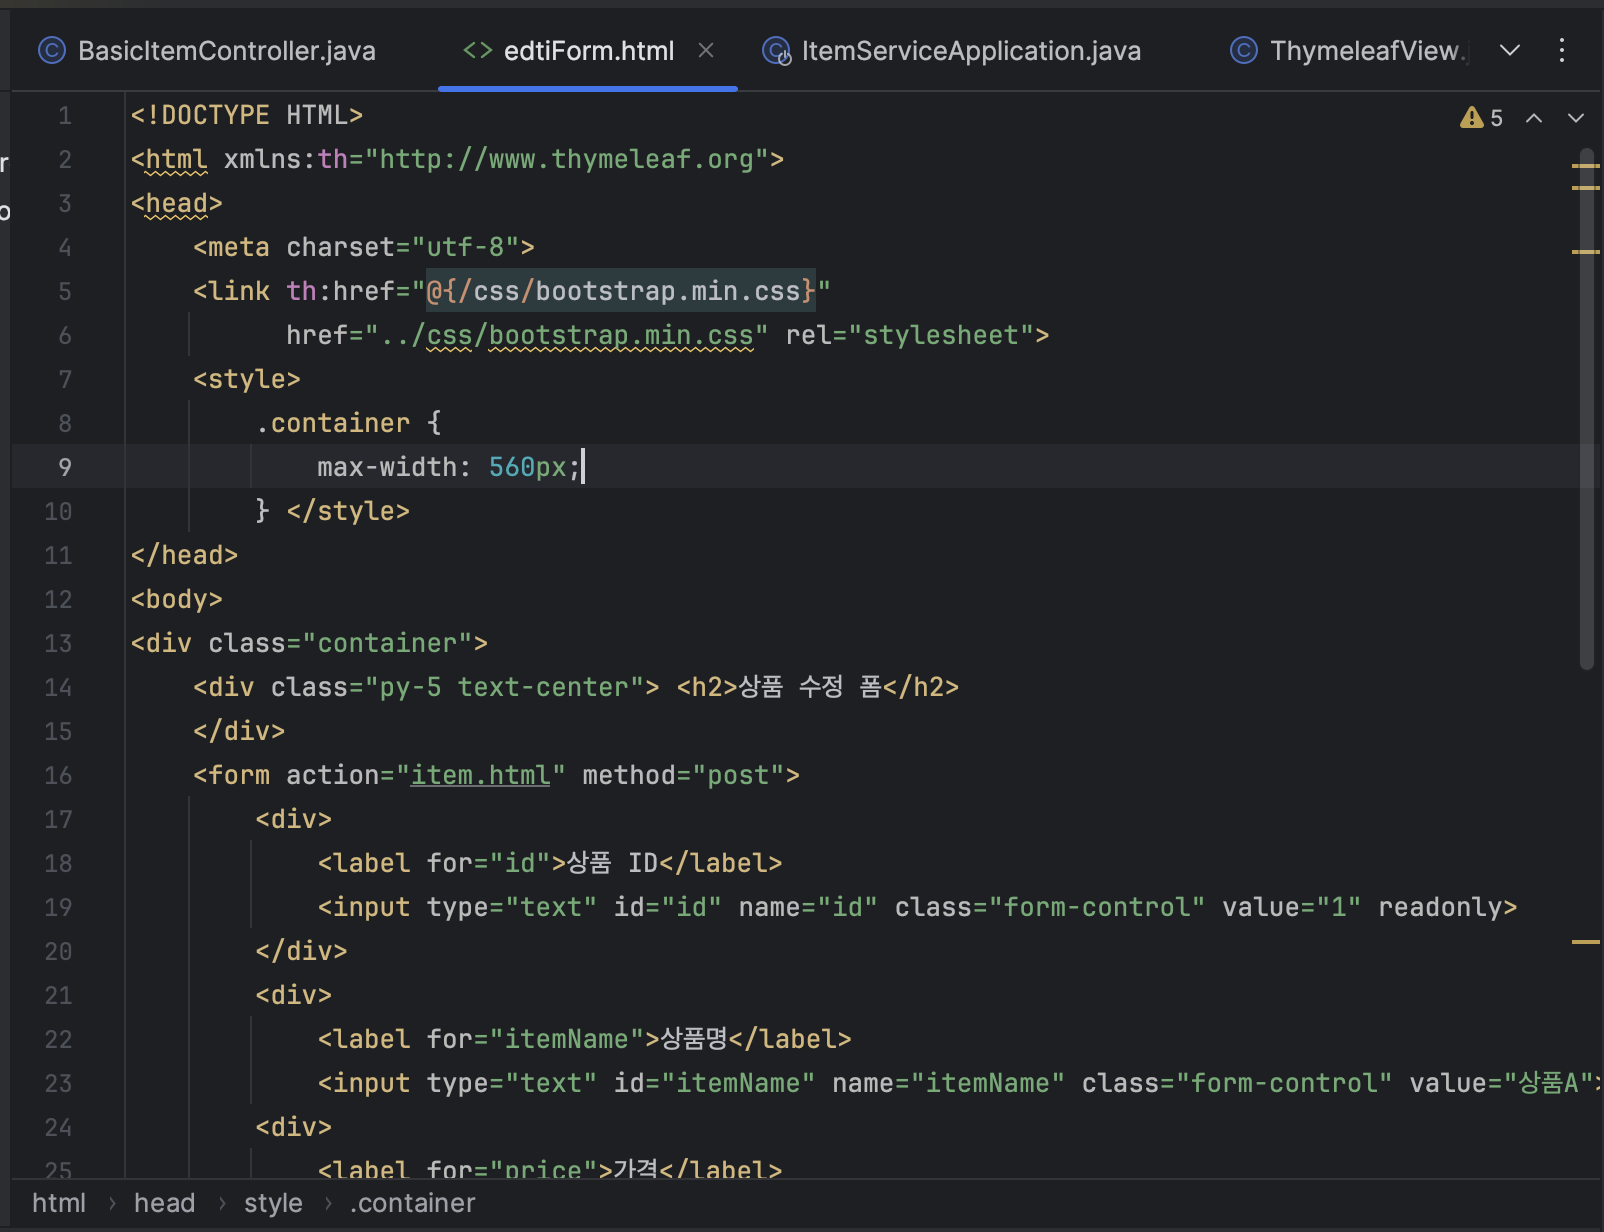Click the thymeleaf.org namespace URL

pos(567,159)
